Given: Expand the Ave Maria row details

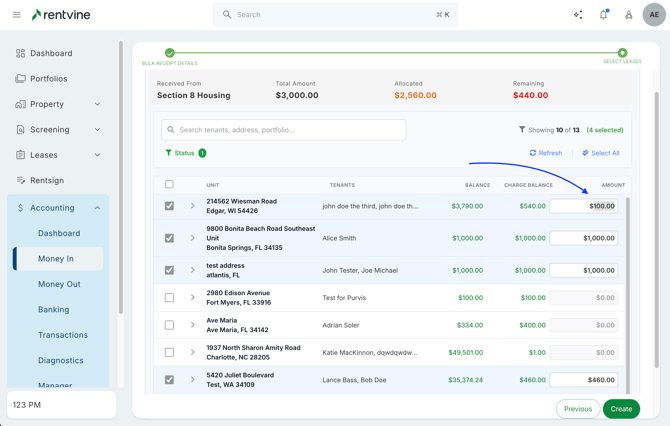Looking at the screenshot, I should 193,325.
